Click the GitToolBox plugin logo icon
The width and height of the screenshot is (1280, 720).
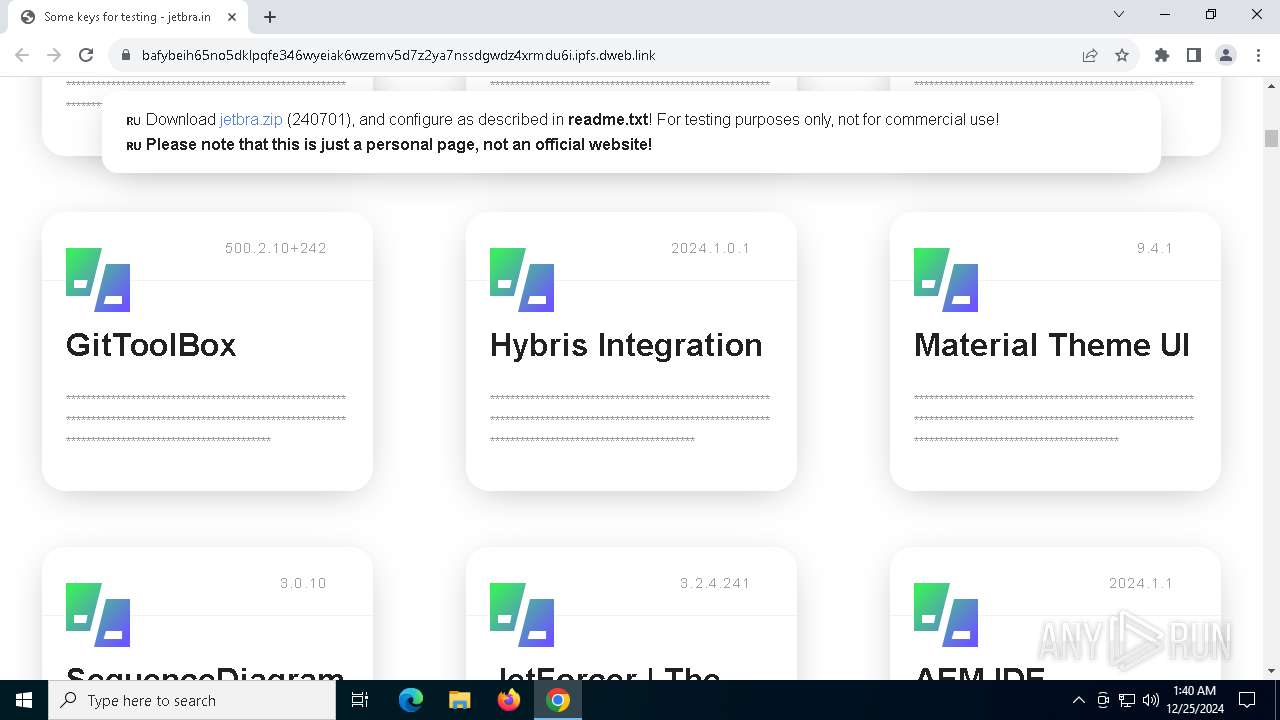pyautogui.click(x=98, y=280)
